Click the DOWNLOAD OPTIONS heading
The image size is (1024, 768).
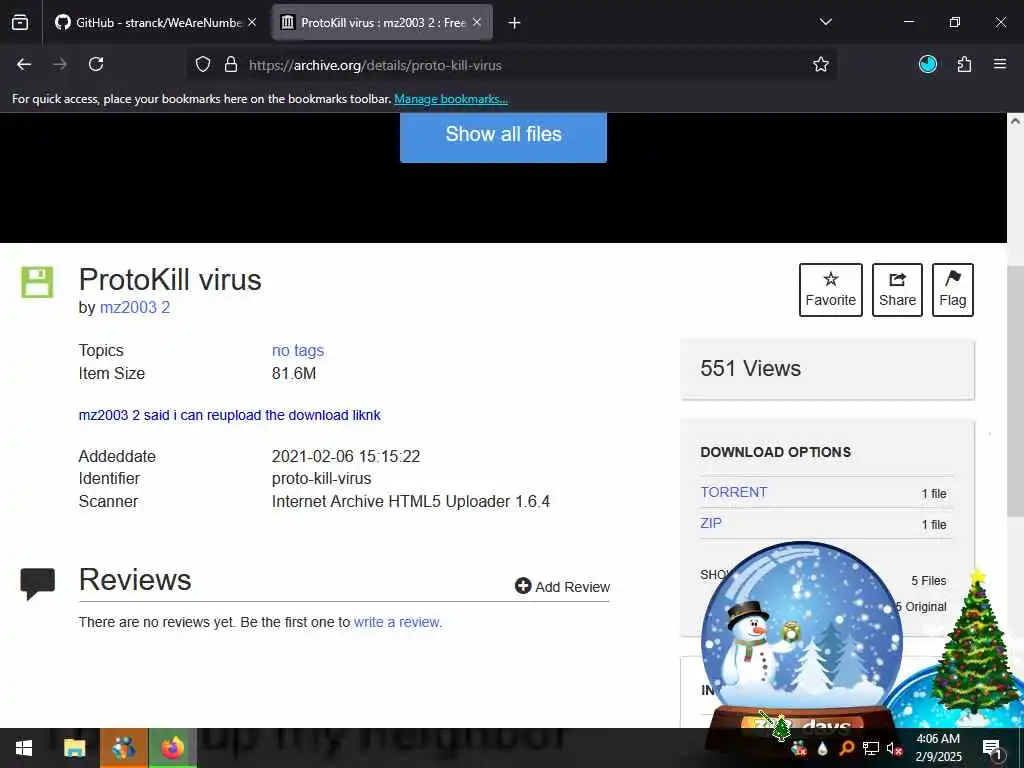pos(775,452)
